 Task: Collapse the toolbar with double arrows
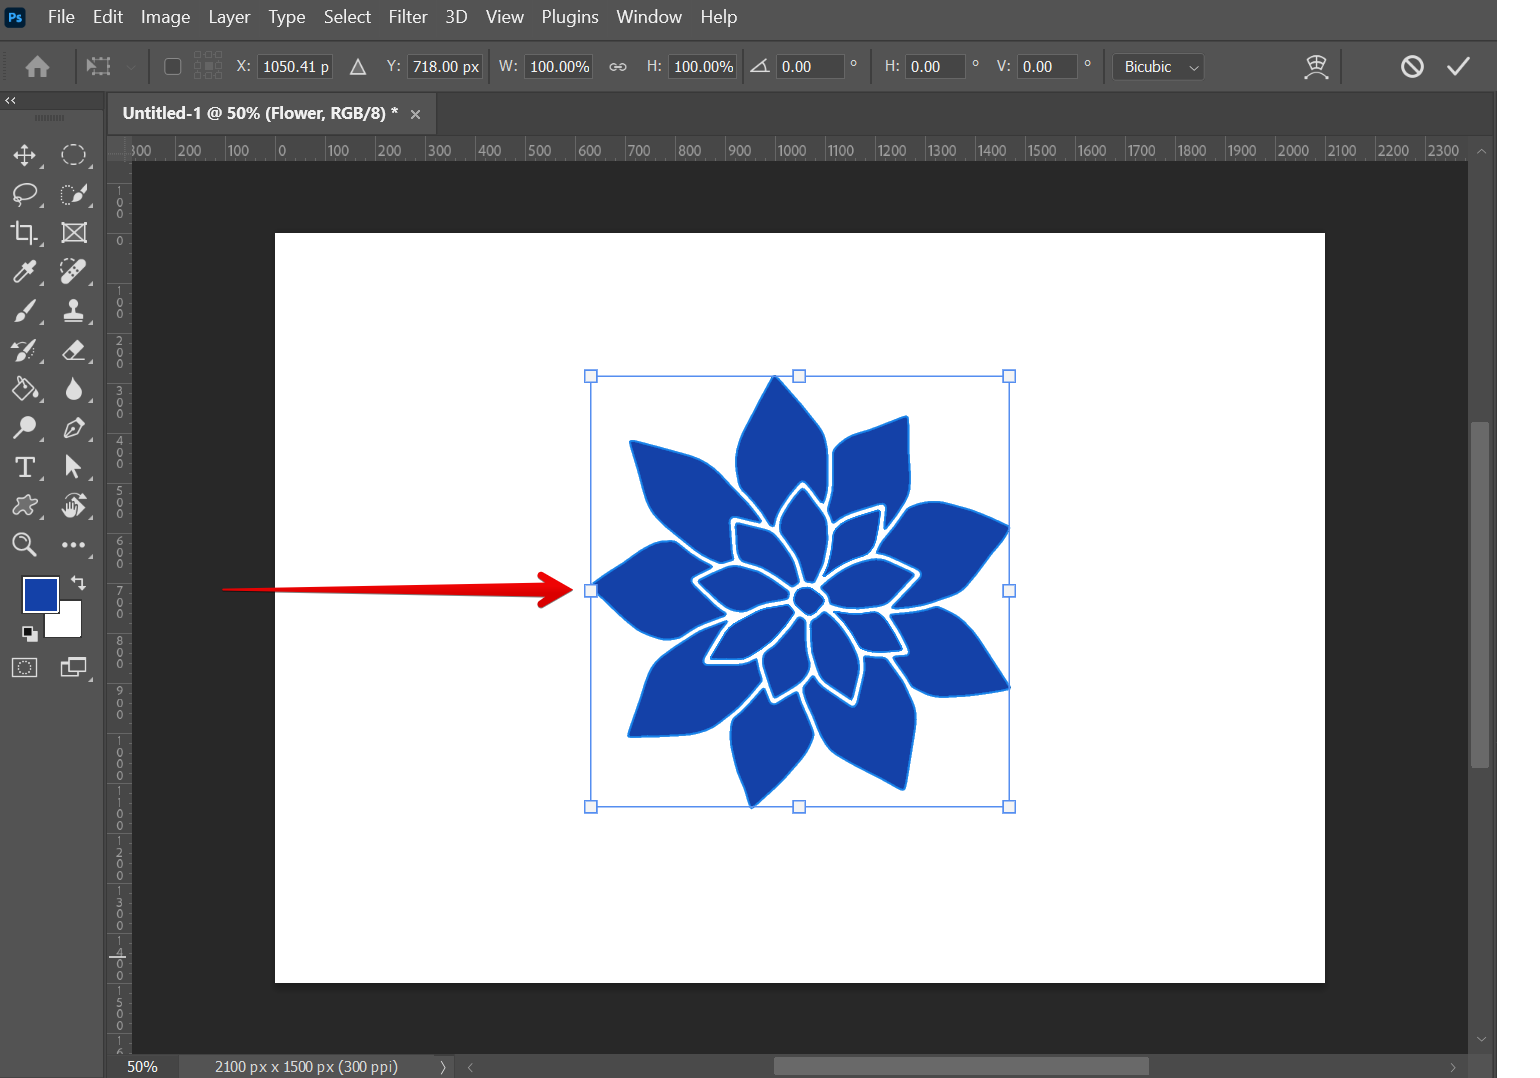pos(10,100)
